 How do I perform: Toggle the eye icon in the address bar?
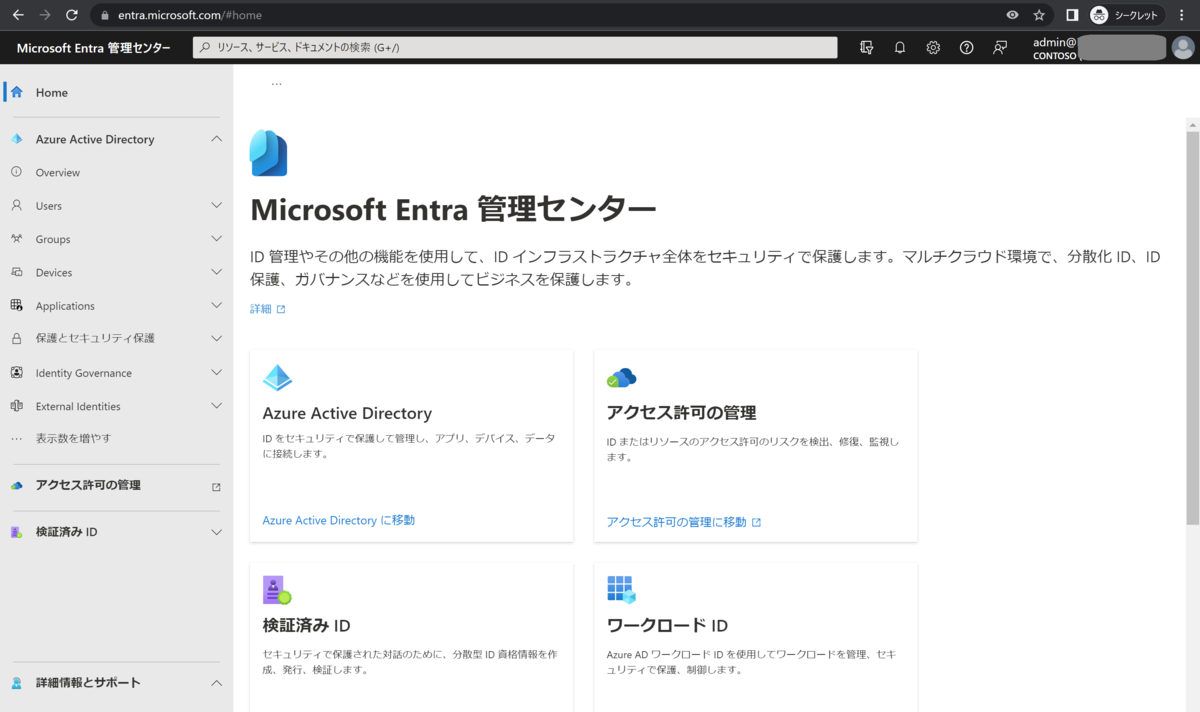[x=1014, y=15]
